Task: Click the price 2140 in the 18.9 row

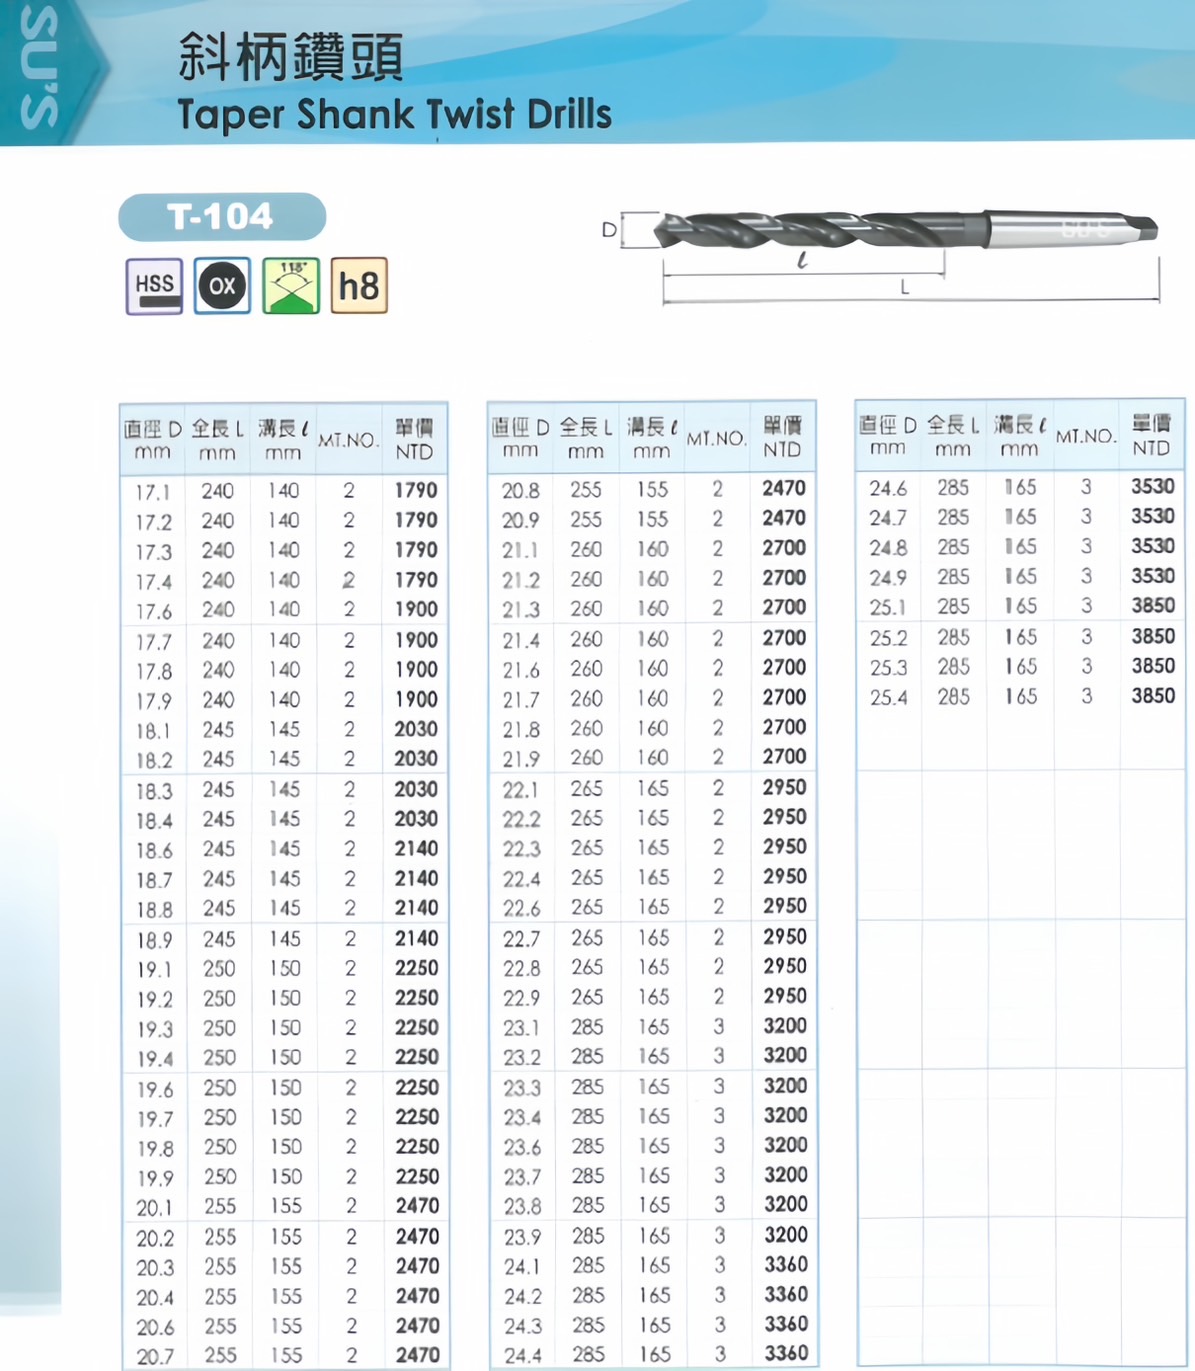Action: coord(416,938)
